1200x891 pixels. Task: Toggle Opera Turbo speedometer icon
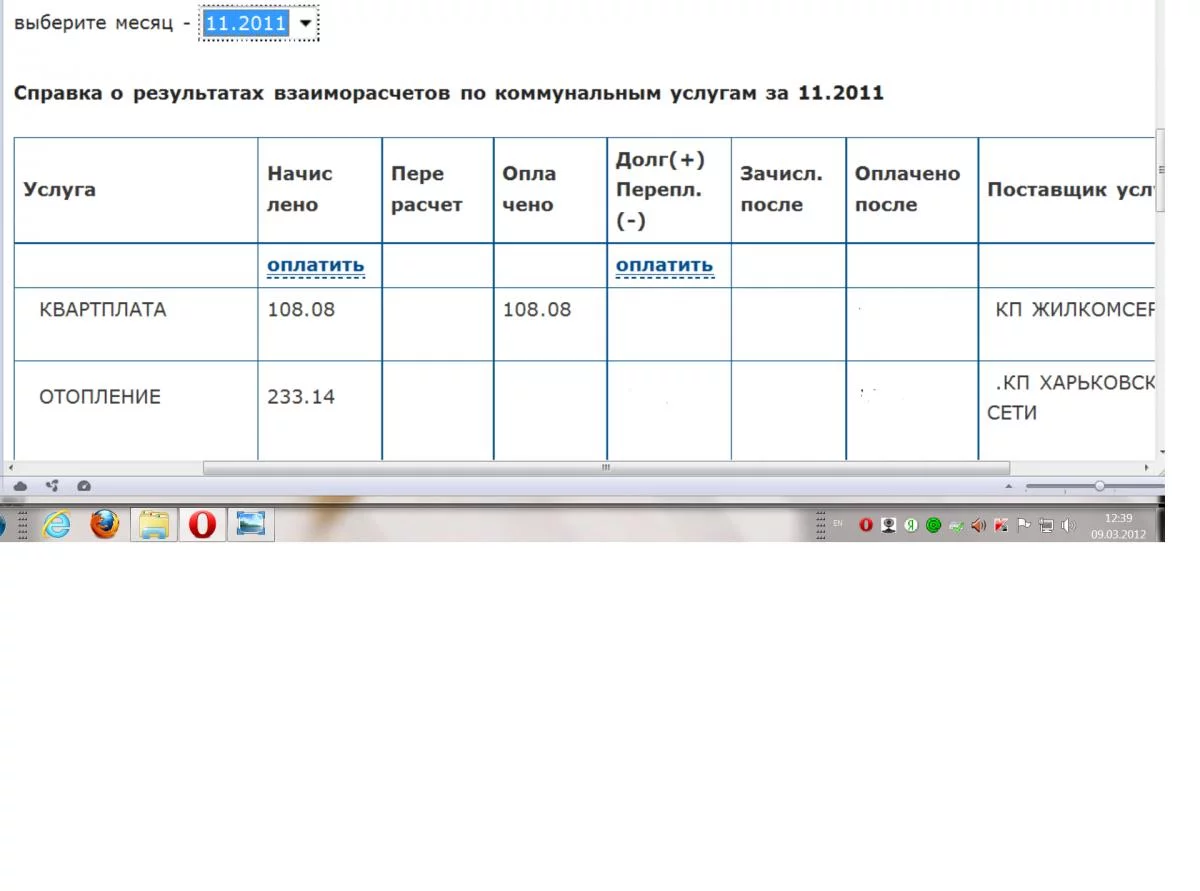(84, 486)
